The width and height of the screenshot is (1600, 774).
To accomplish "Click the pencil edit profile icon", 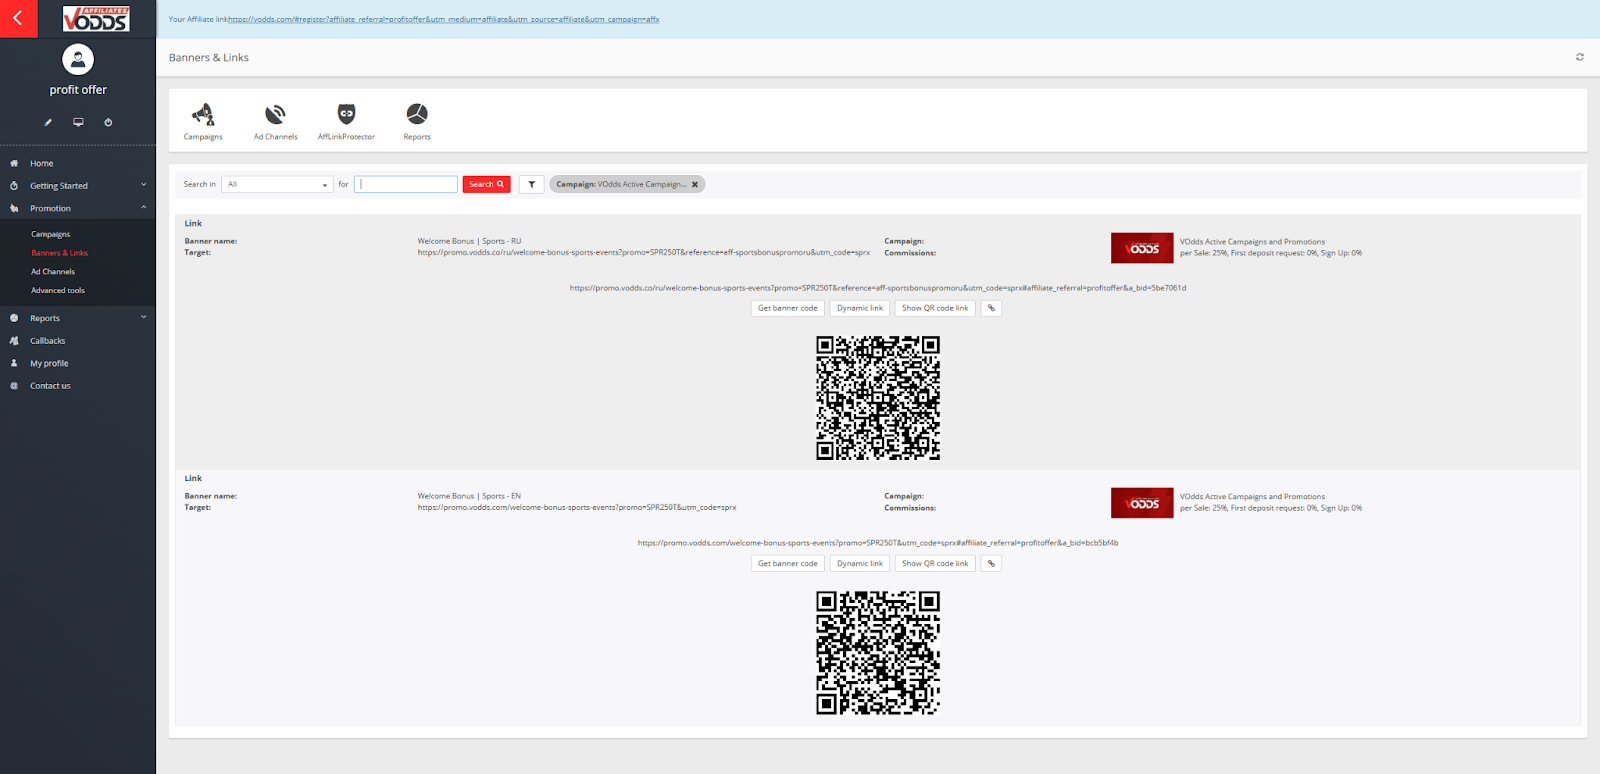I will pyautogui.click(x=48, y=122).
